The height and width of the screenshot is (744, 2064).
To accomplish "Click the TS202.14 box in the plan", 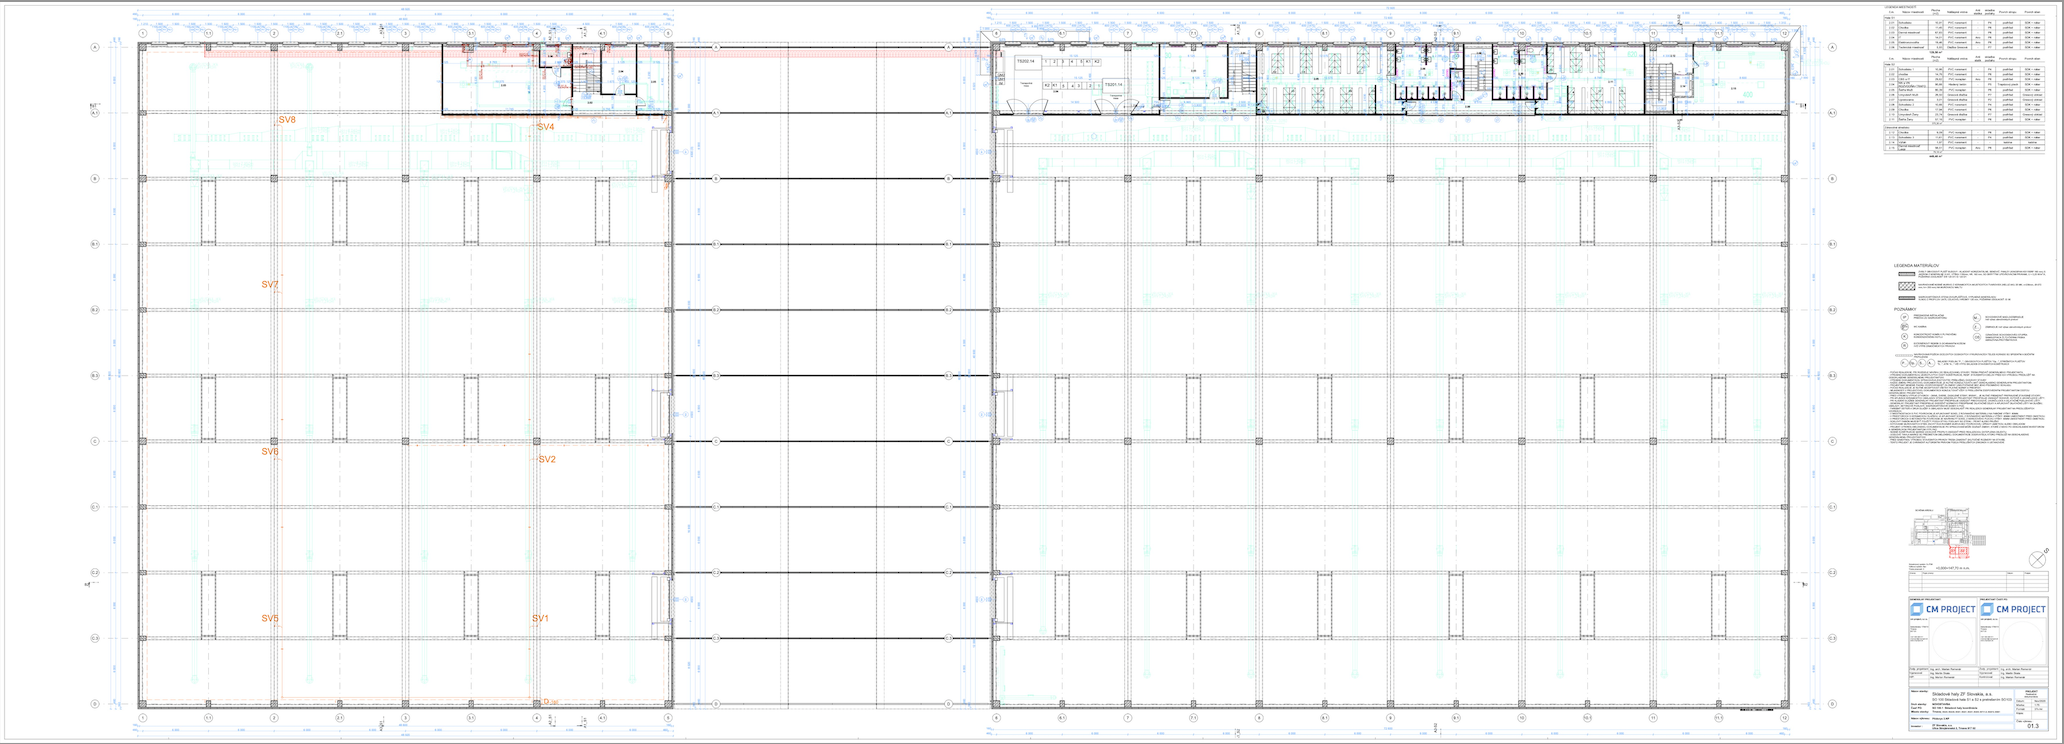I will click(x=1027, y=62).
